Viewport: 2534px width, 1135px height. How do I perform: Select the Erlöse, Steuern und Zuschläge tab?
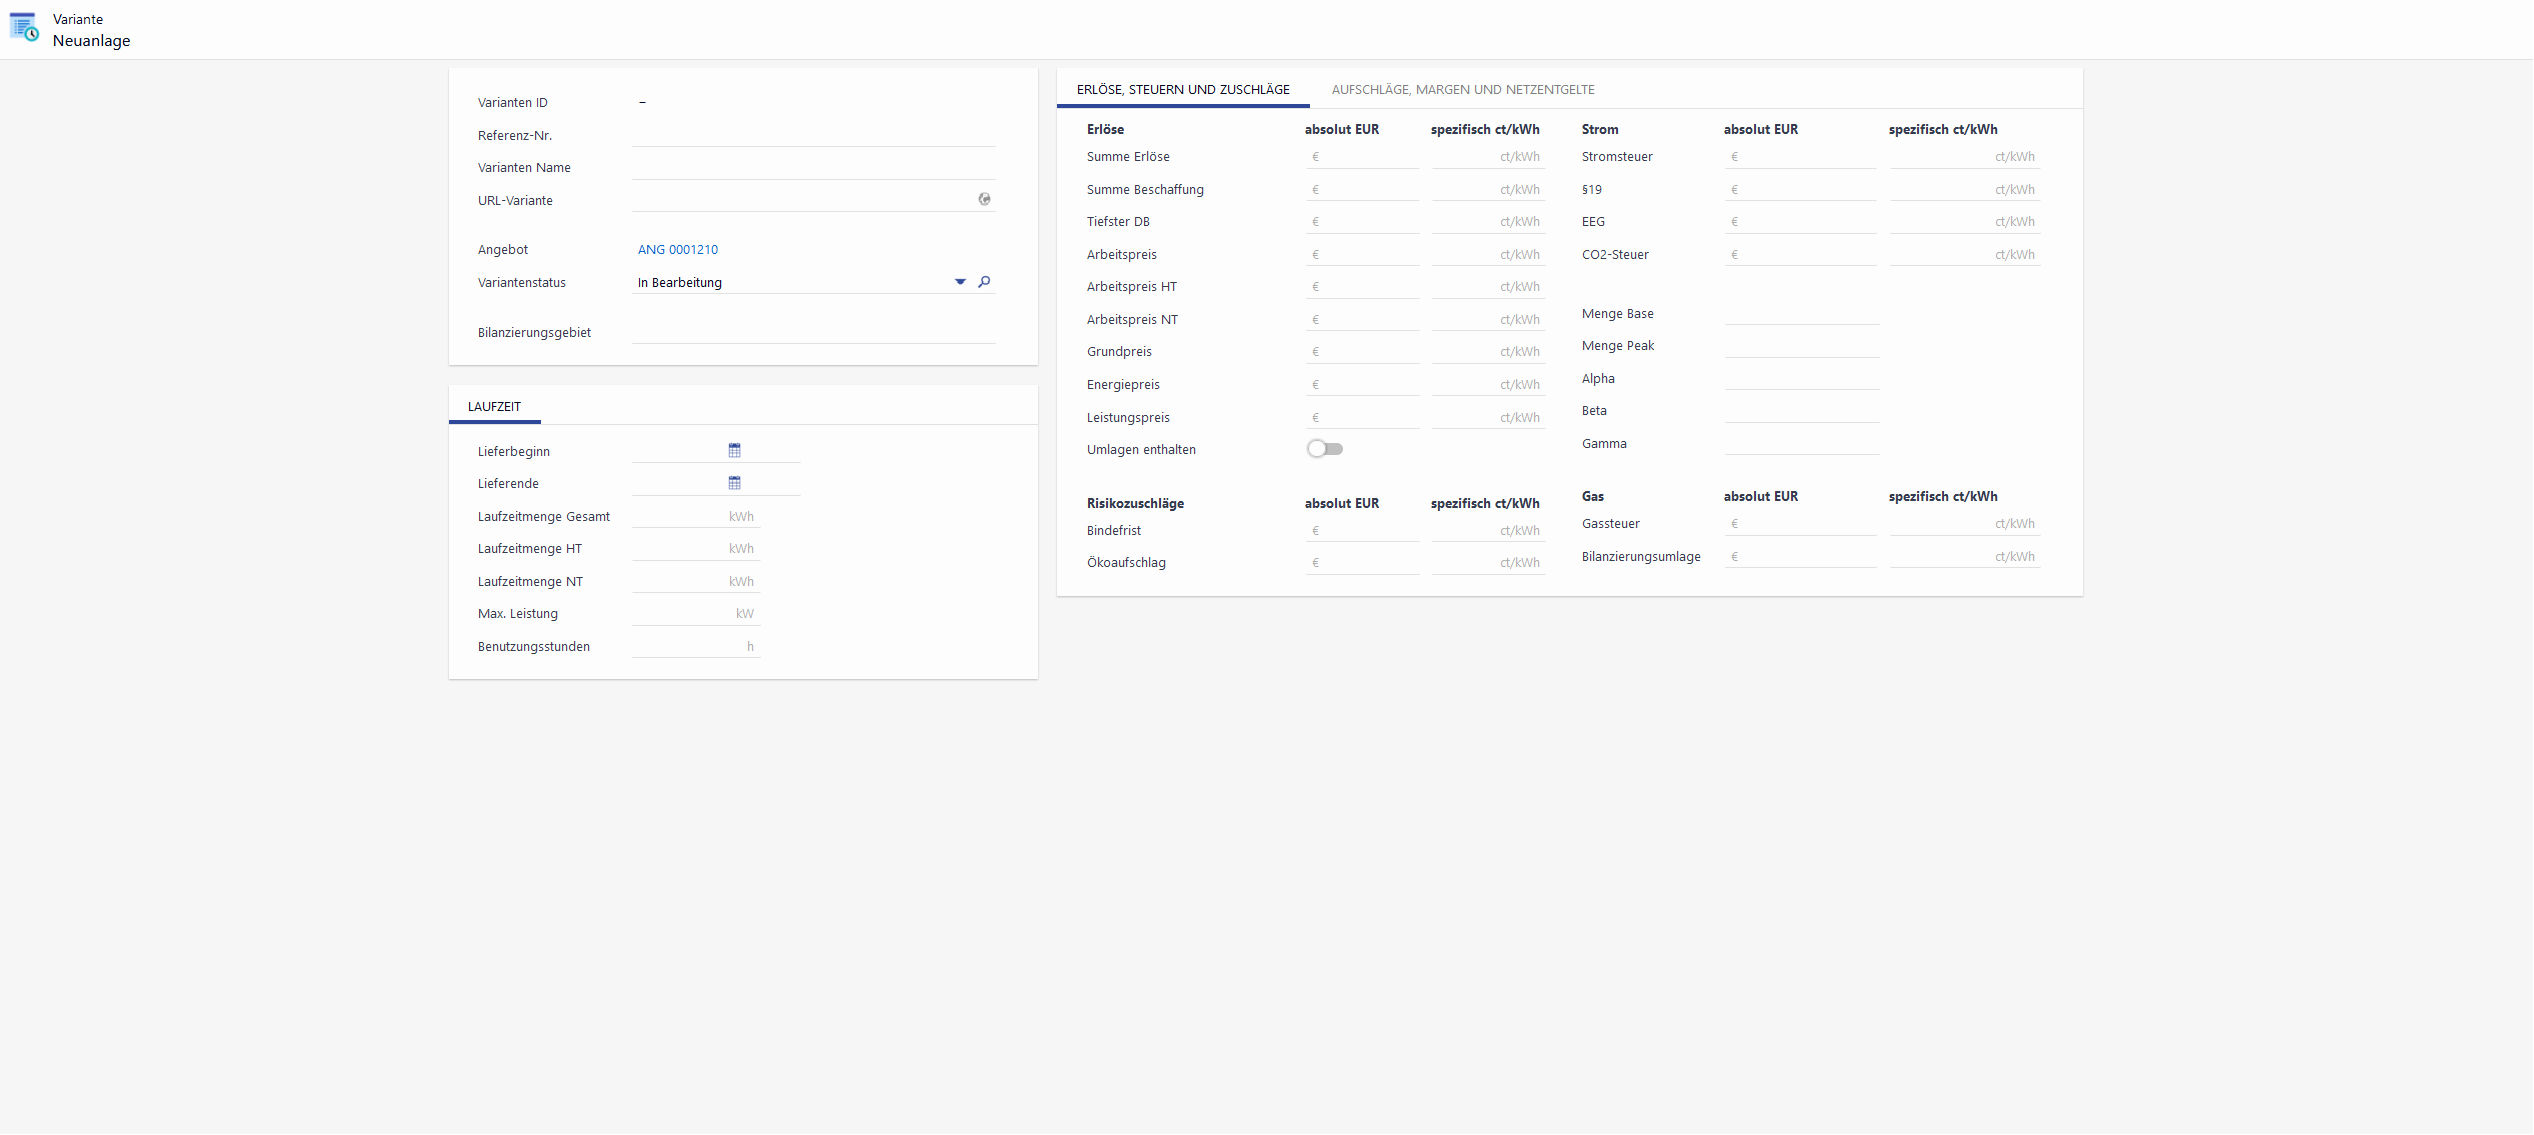point(1182,90)
